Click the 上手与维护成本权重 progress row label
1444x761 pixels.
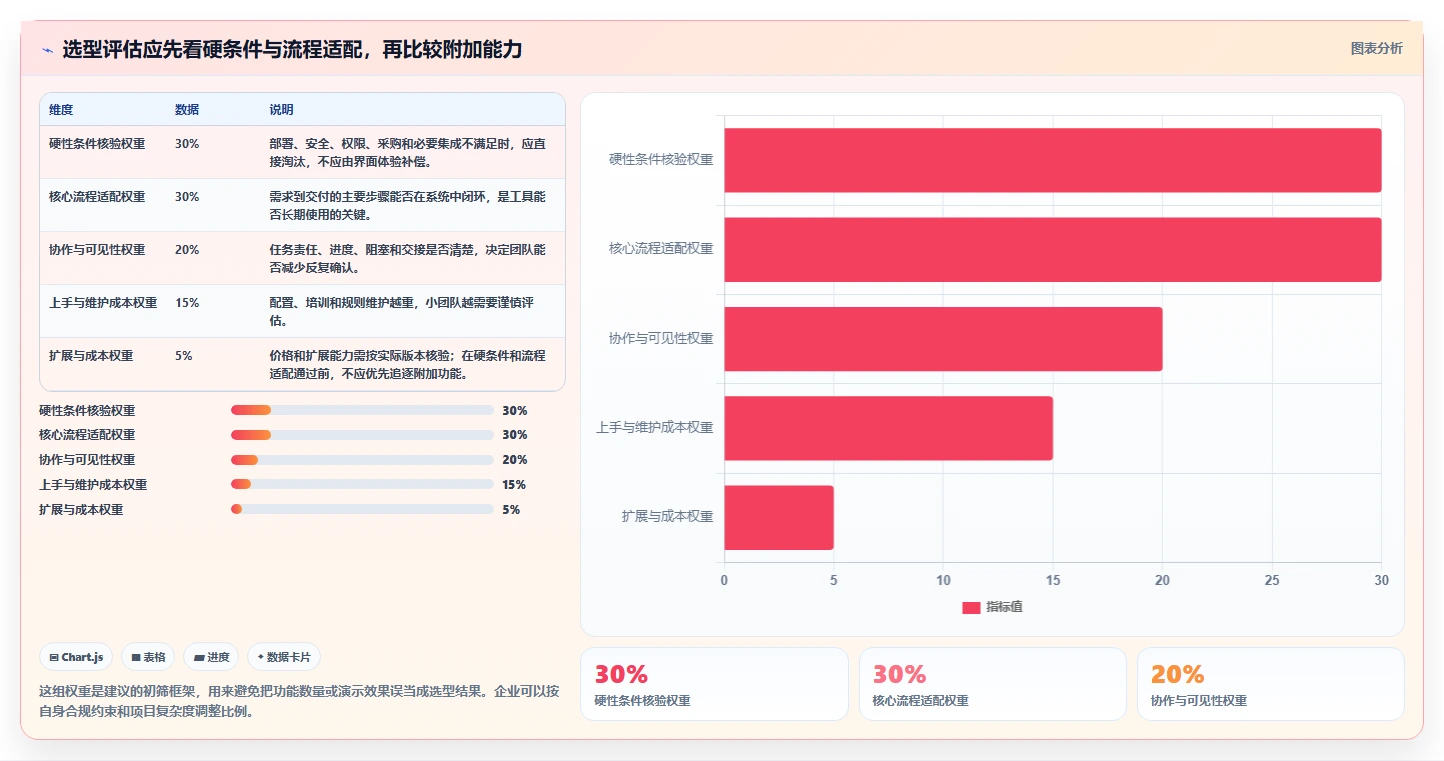[93, 485]
